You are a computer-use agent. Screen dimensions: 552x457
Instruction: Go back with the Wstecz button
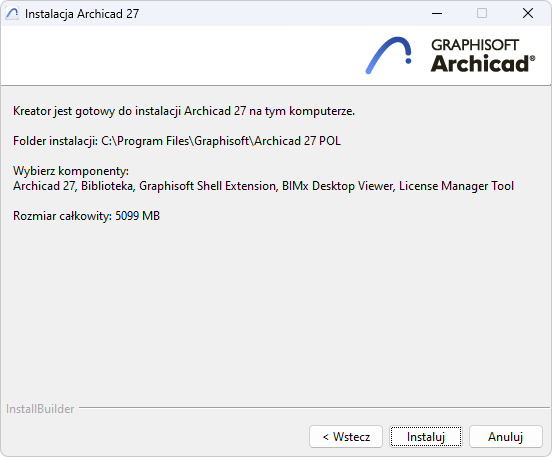pos(346,437)
